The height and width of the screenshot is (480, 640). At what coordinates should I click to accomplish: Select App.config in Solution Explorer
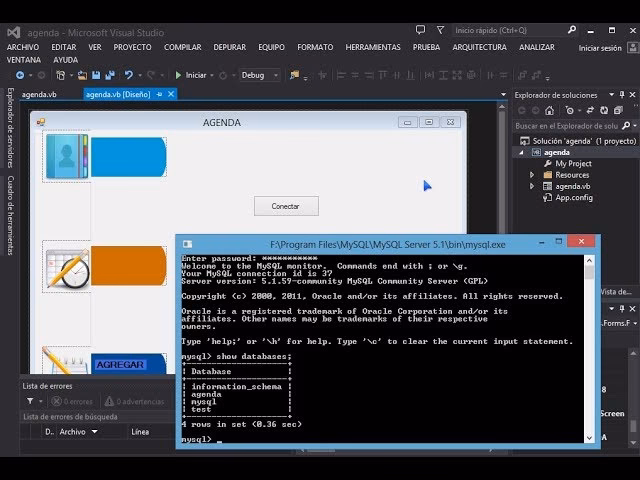(x=573, y=198)
